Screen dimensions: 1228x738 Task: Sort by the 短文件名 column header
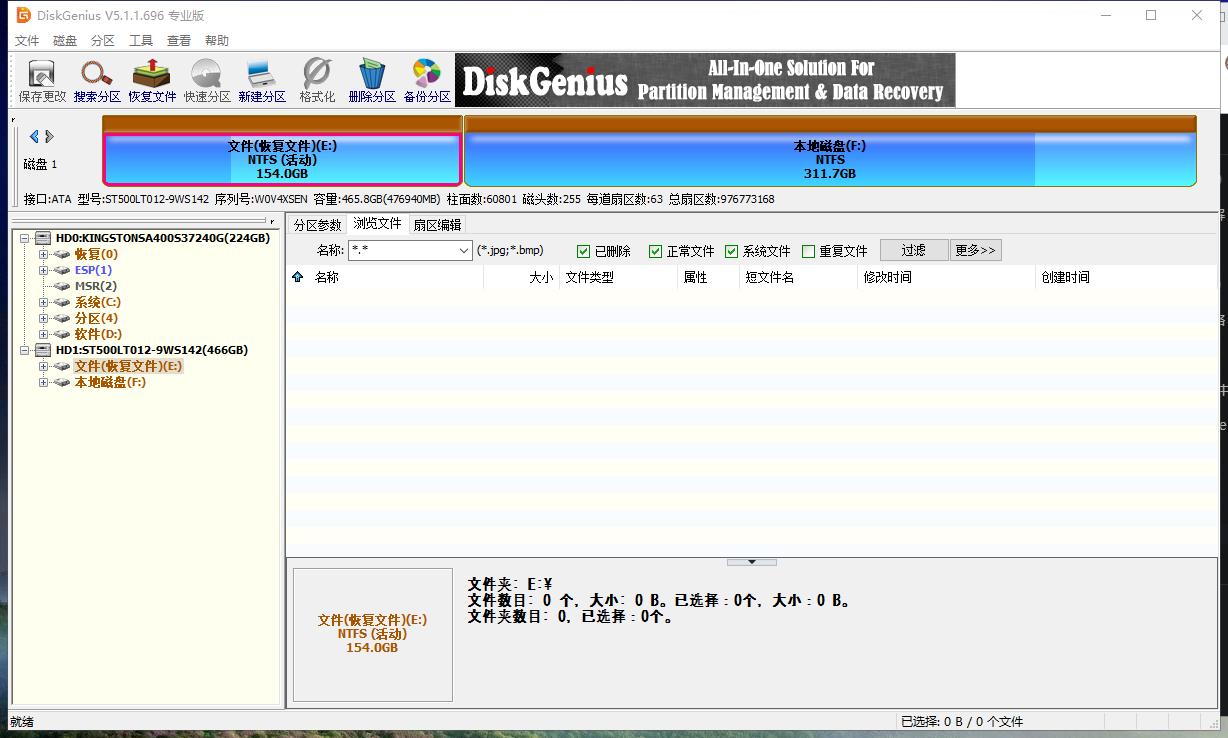coord(798,277)
